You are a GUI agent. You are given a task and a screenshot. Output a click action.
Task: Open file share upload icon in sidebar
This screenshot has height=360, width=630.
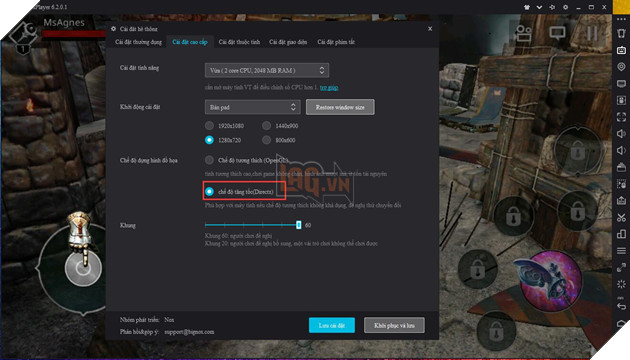pos(621,200)
